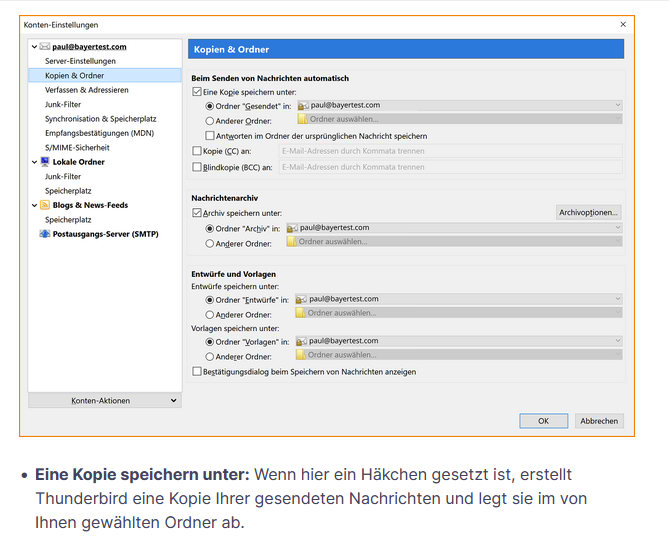Open Server-Einstellungen in the sidebar

(x=80, y=61)
